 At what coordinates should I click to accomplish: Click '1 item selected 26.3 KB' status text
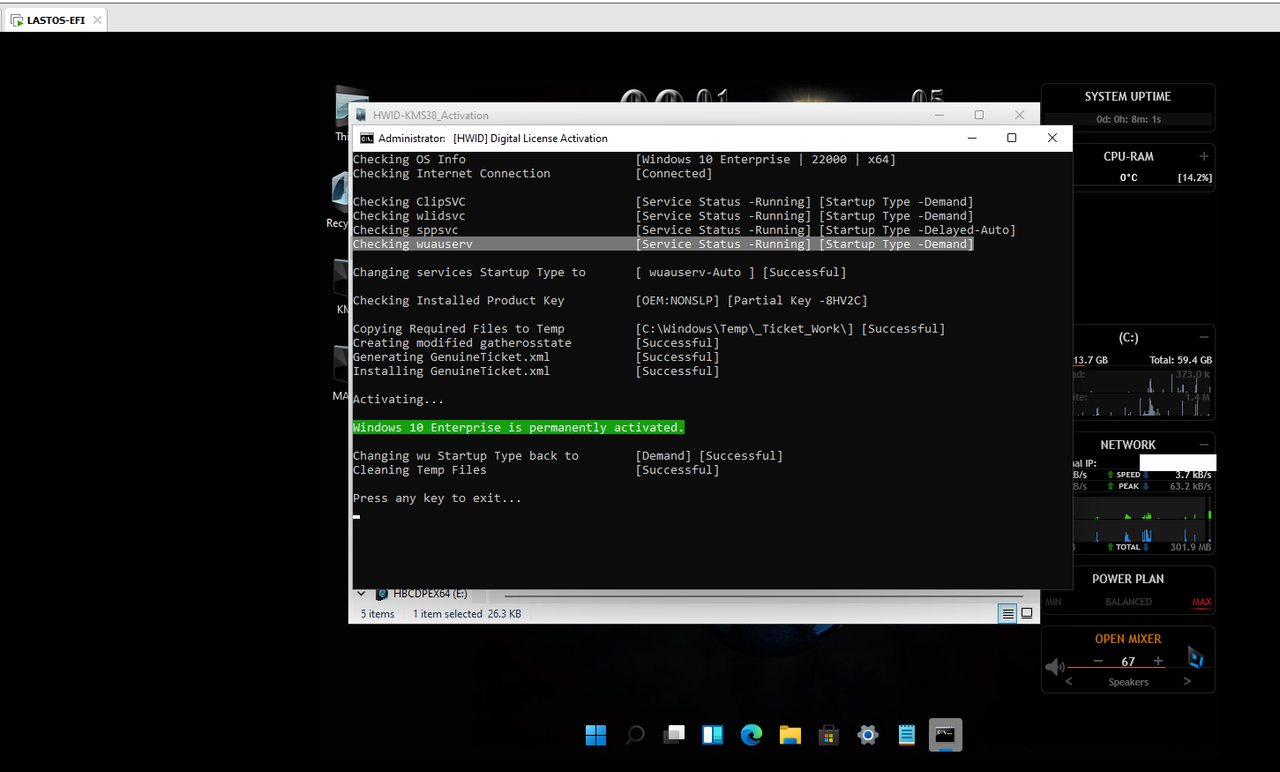pos(467,614)
